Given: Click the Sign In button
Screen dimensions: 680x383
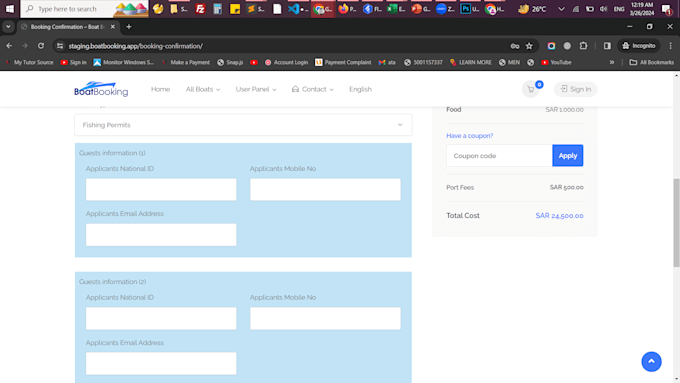Looking at the screenshot, I should point(575,89).
